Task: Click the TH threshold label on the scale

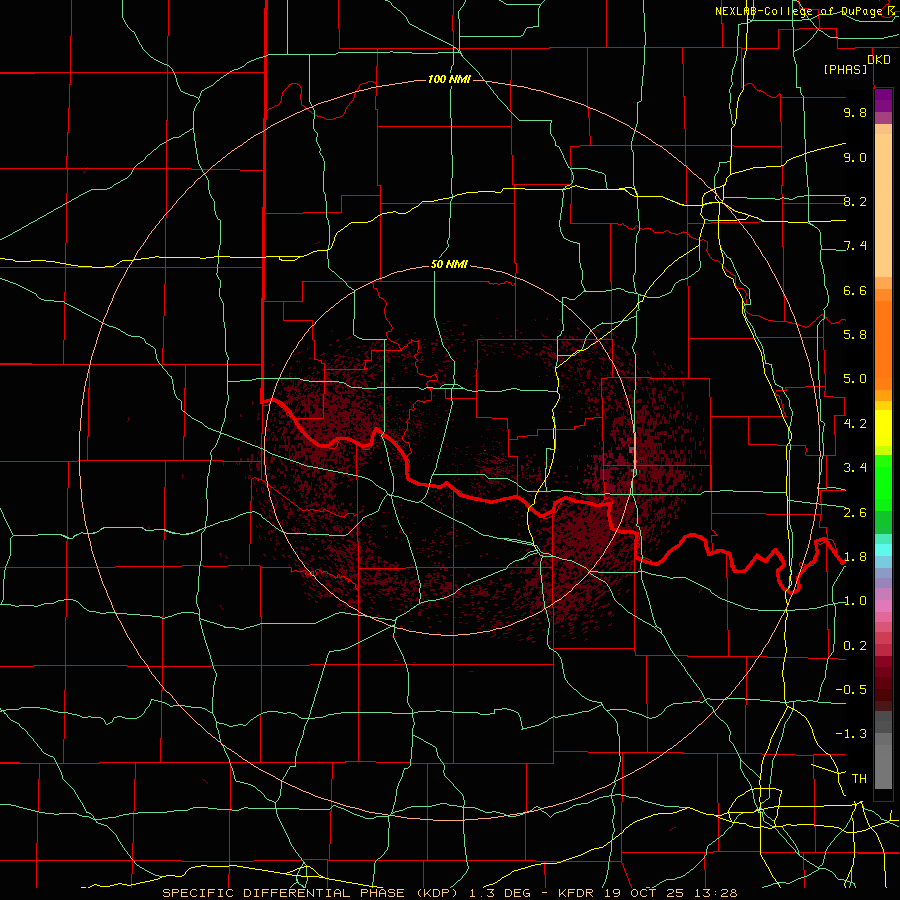Action: [x=859, y=779]
